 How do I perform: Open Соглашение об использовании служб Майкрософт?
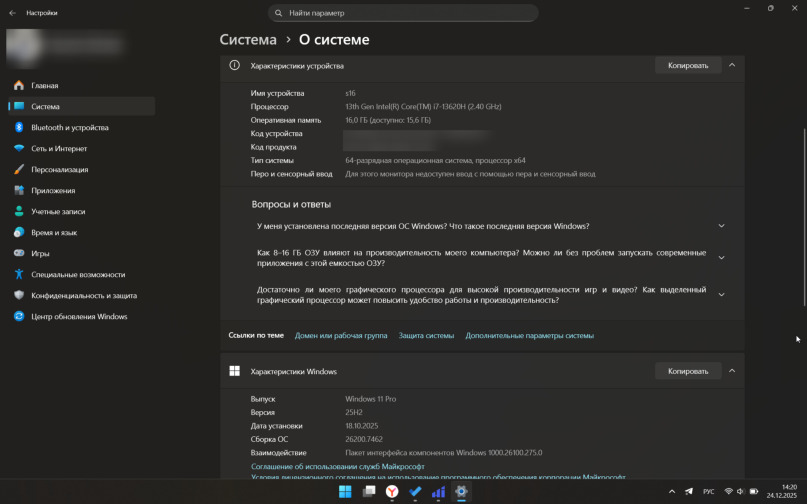click(338, 466)
